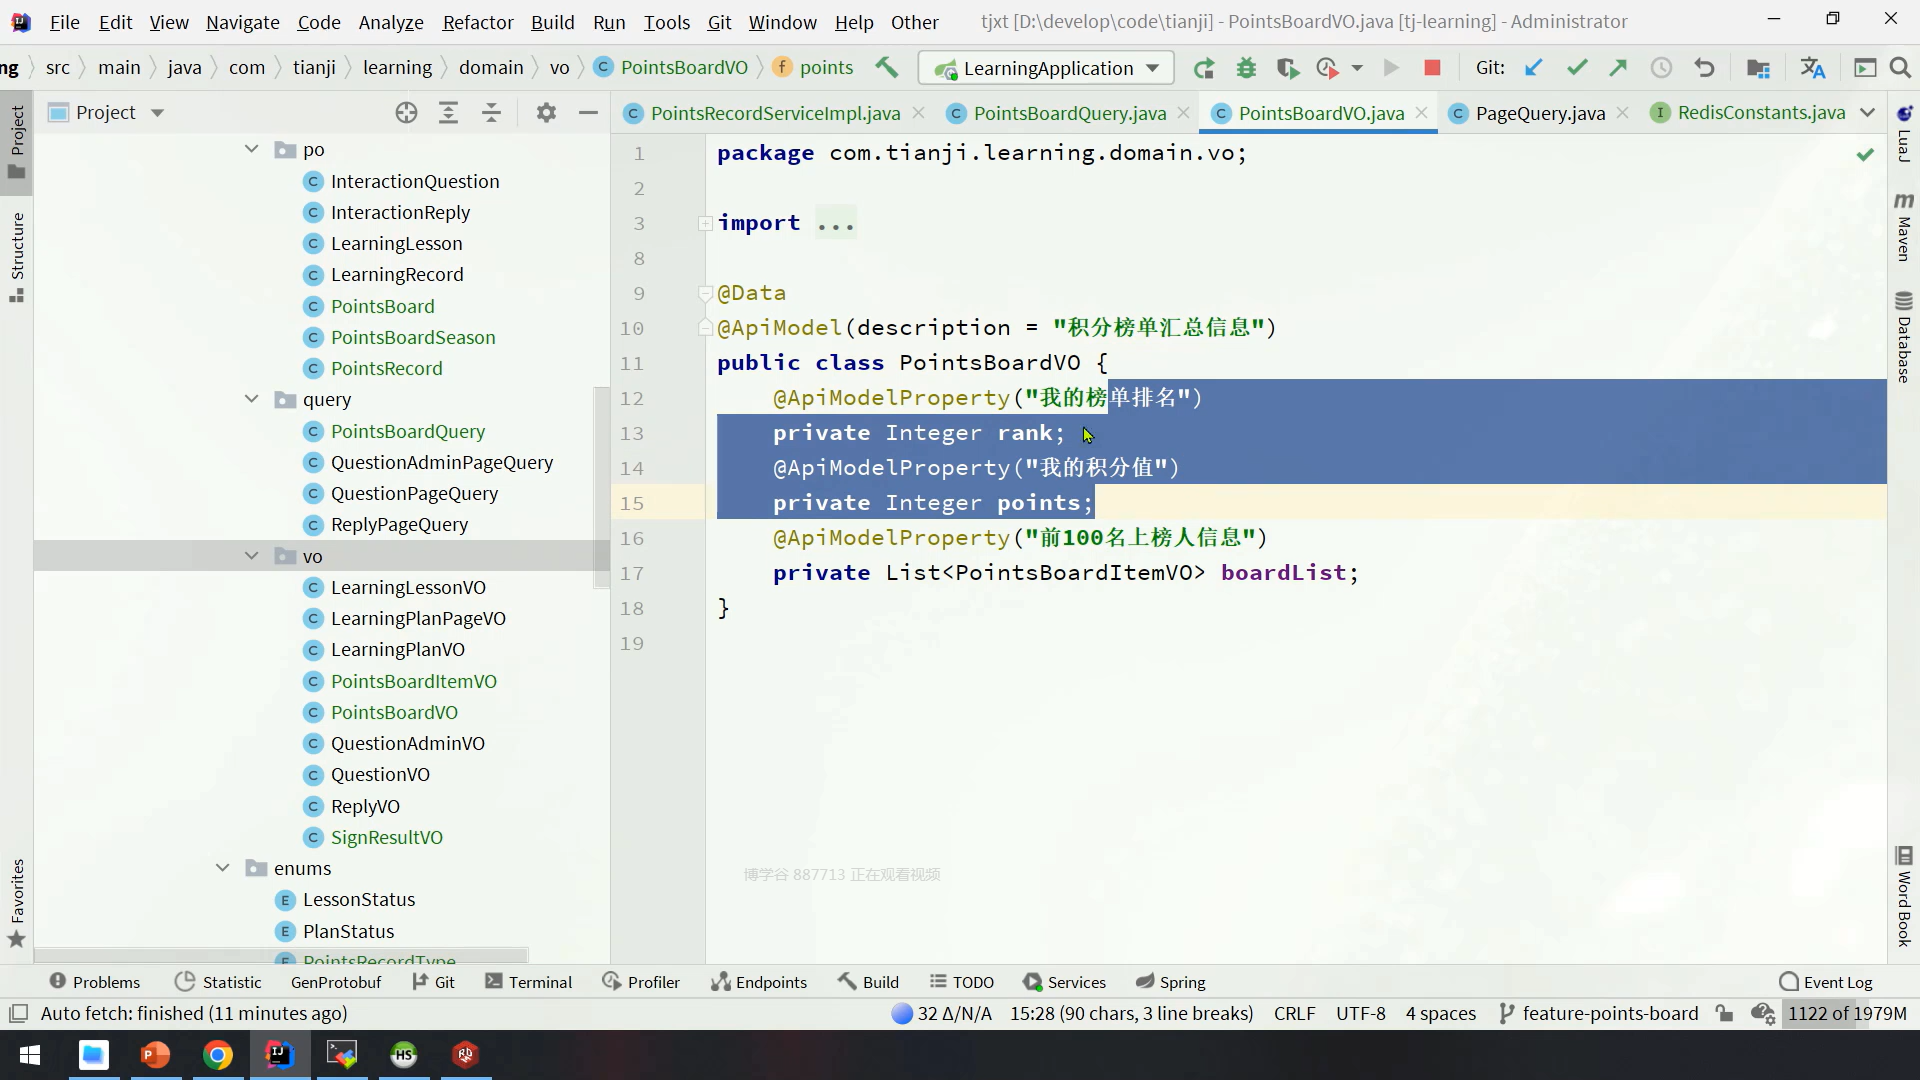
Task: Collapse all in Project panel
Action: click(491, 113)
